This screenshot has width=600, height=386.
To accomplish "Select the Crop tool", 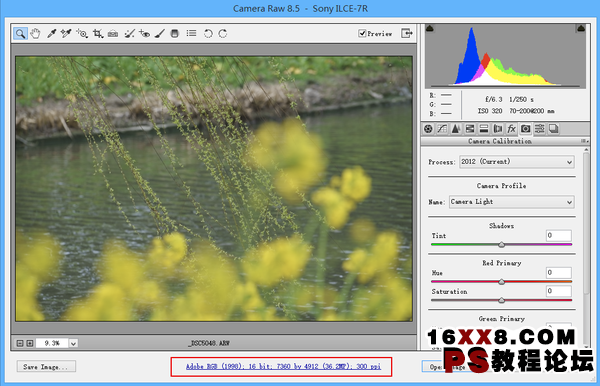I will 98,34.
